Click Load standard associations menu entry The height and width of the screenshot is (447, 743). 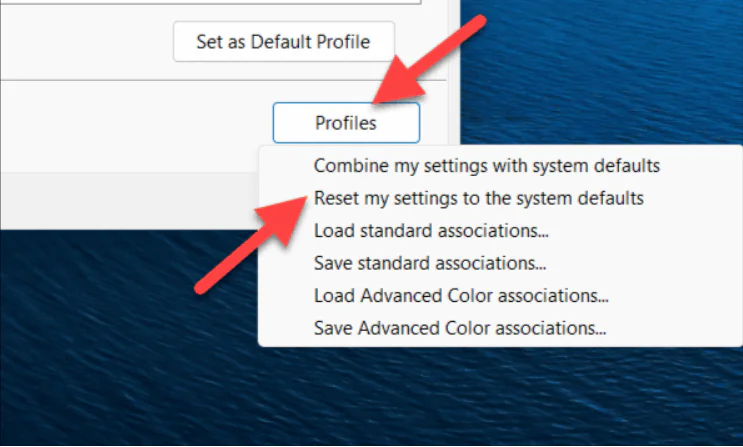(x=430, y=231)
